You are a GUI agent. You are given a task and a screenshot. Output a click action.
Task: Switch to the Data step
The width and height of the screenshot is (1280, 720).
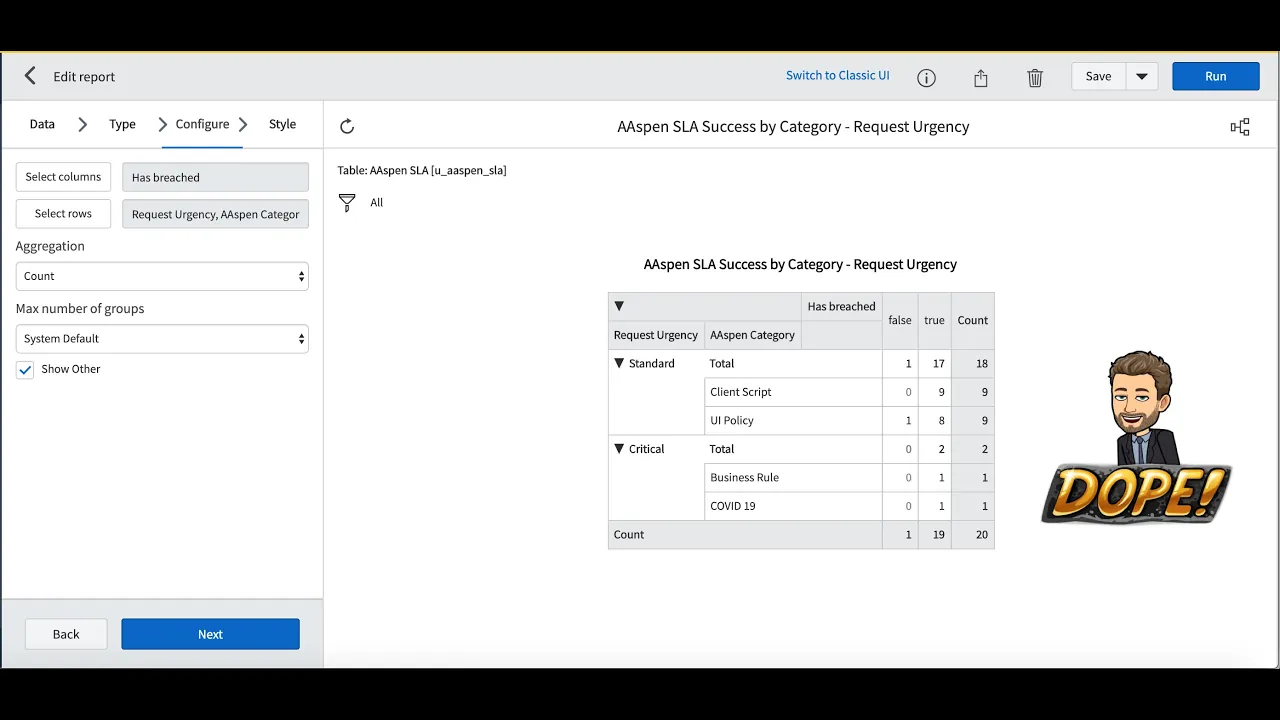click(42, 123)
